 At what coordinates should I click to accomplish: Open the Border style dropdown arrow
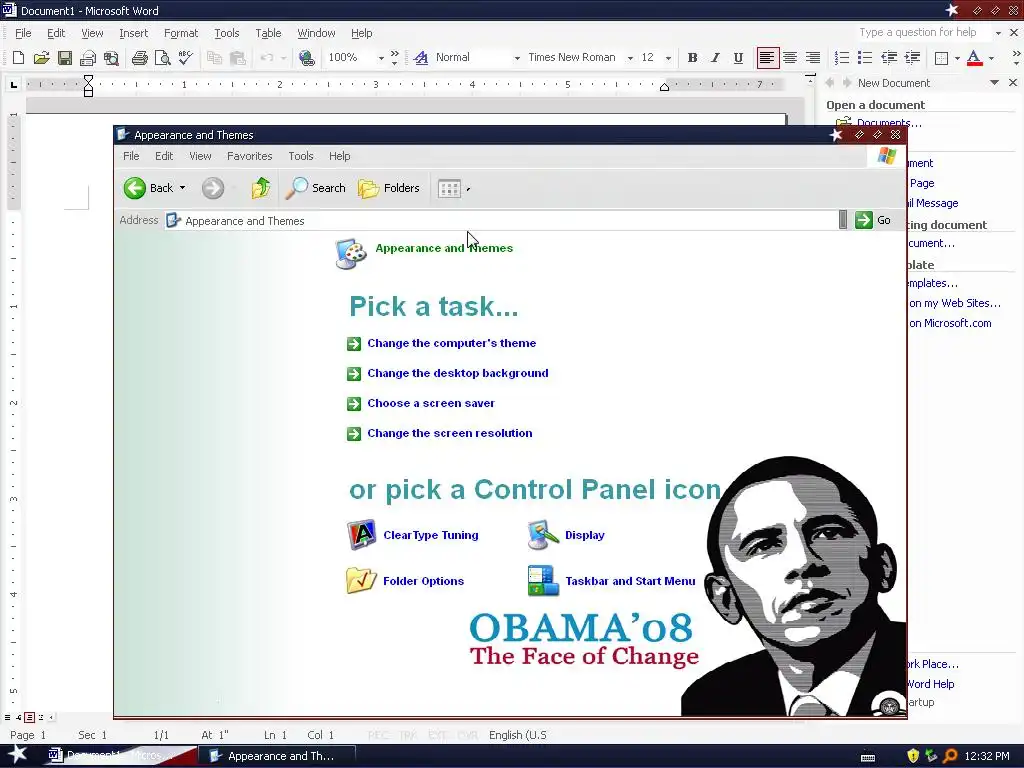pyautogui.click(x=957, y=58)
